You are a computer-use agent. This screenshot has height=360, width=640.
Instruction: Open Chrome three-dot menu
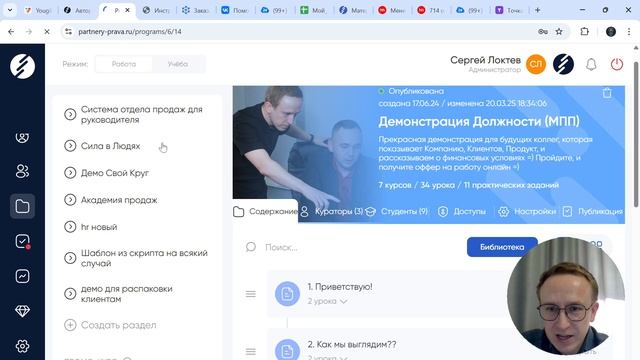(x=629, y=31)
